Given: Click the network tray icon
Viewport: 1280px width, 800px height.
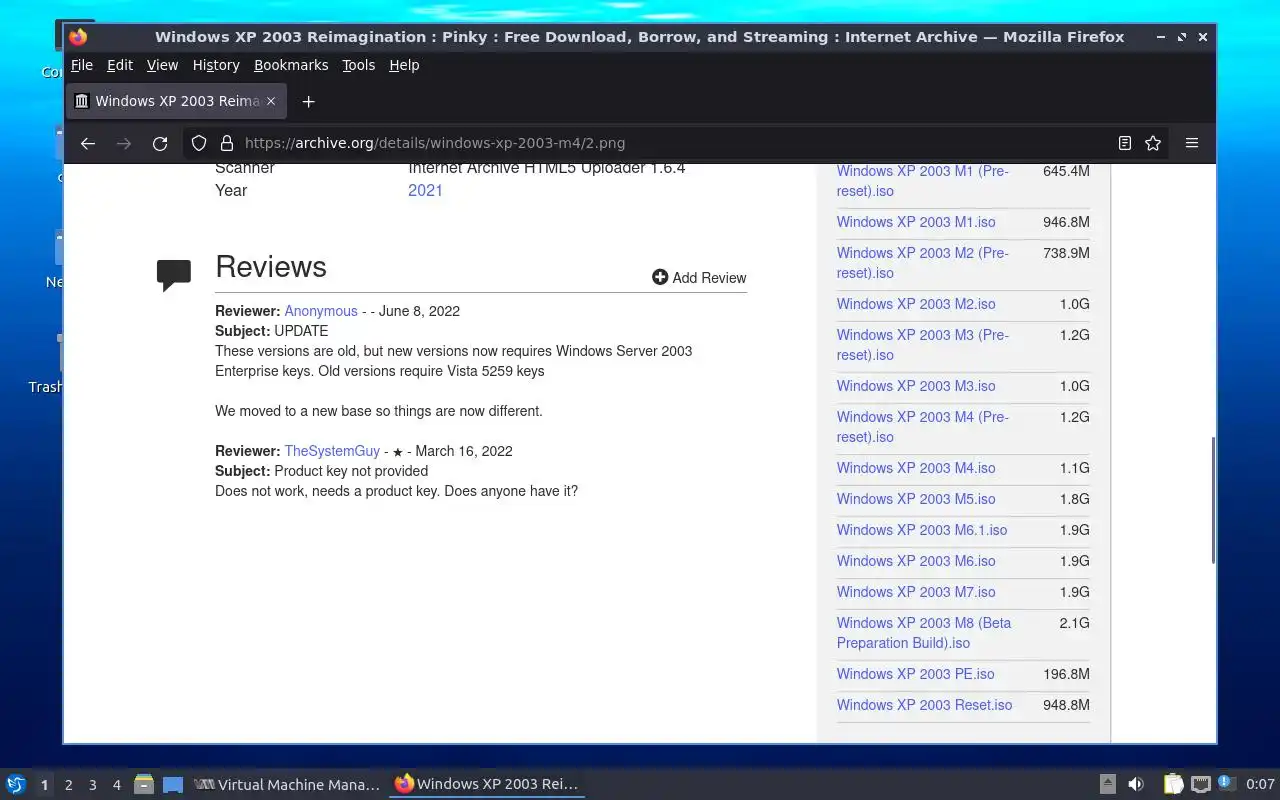Looking at the screenshot, I should pyautogui.click(x=1201, y=784).
